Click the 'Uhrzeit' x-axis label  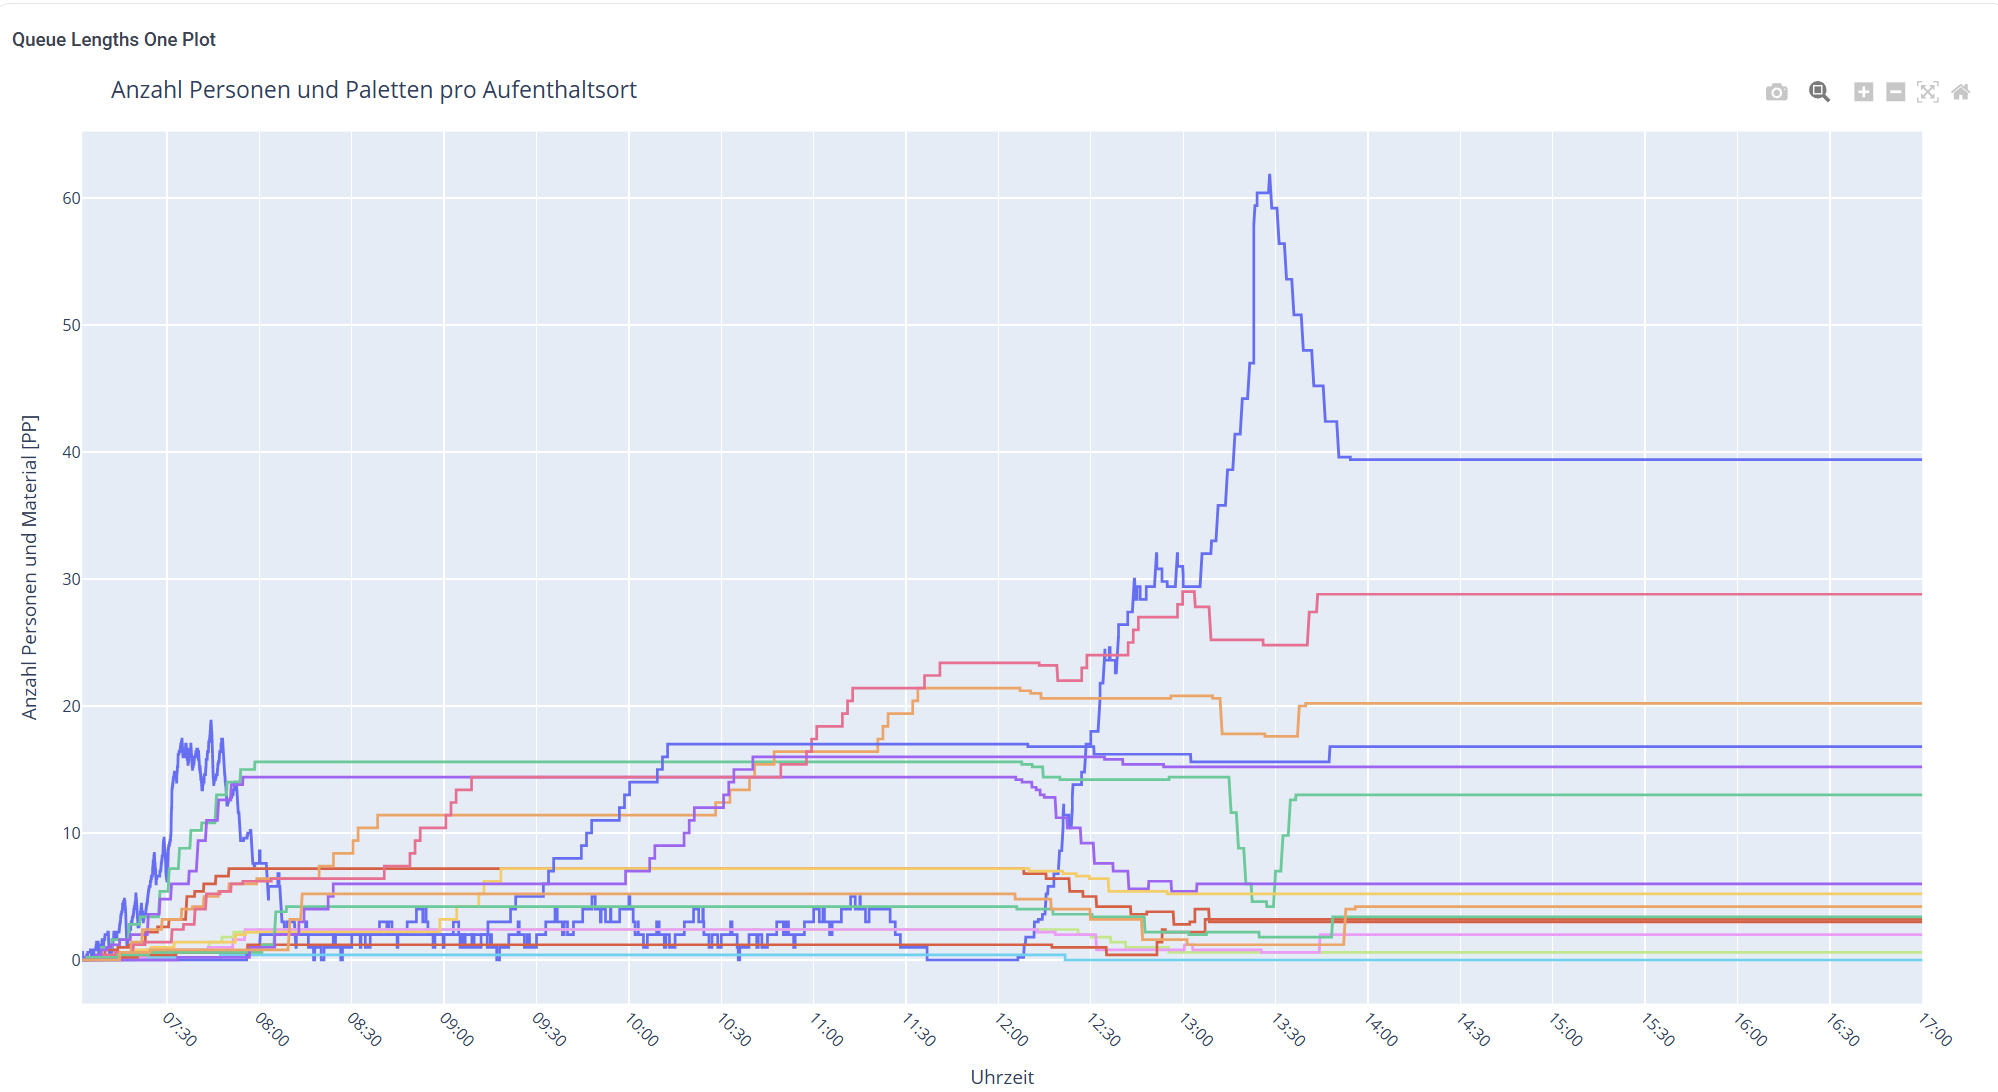tap(1002, 1077)
